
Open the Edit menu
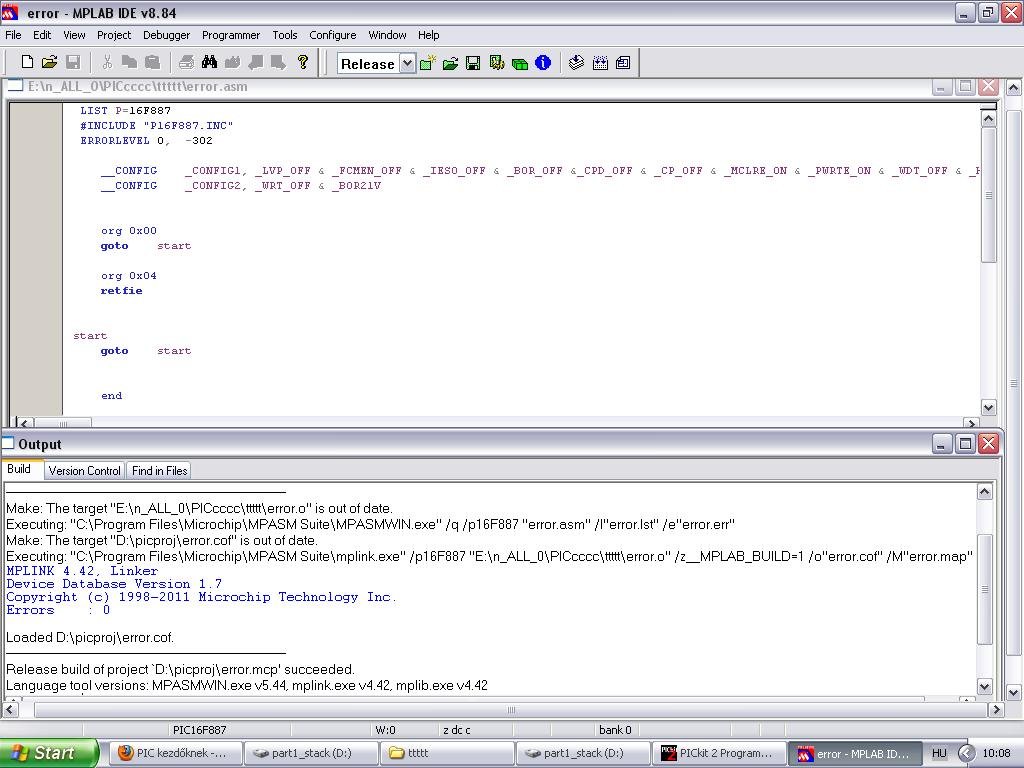(x=42, y=35)
